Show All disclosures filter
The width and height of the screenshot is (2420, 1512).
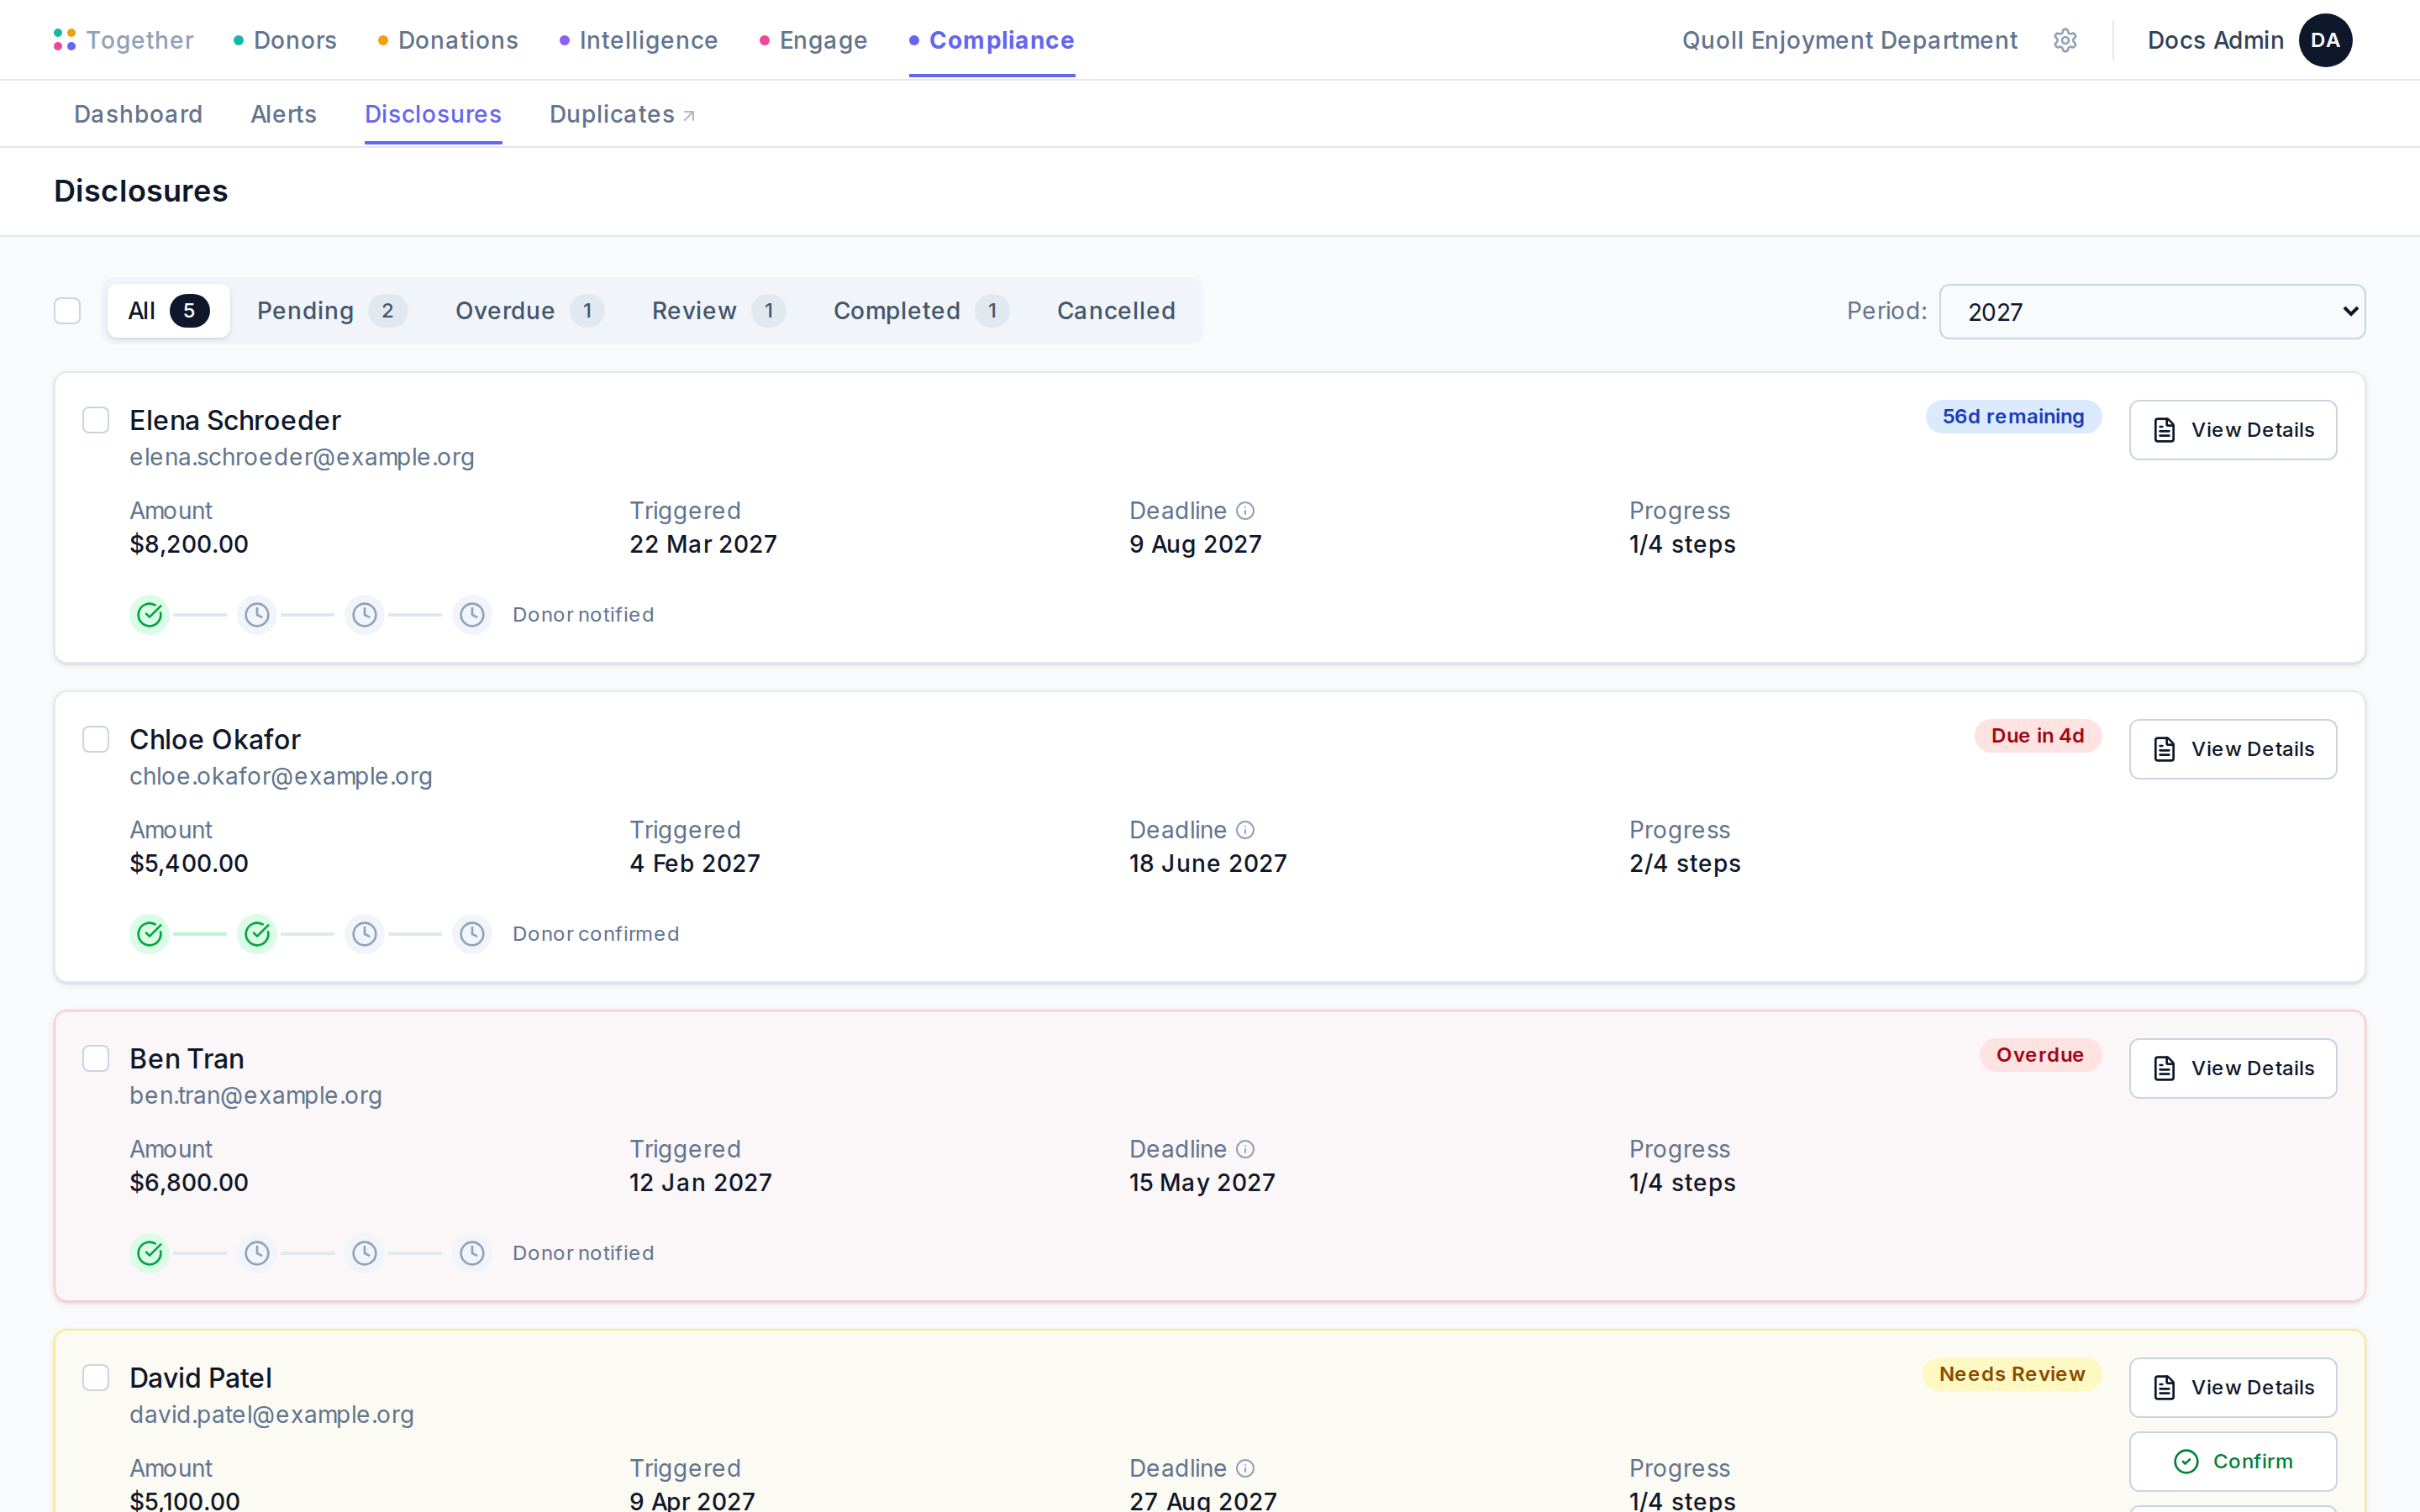pyautogui.click(x=169, y=311)
